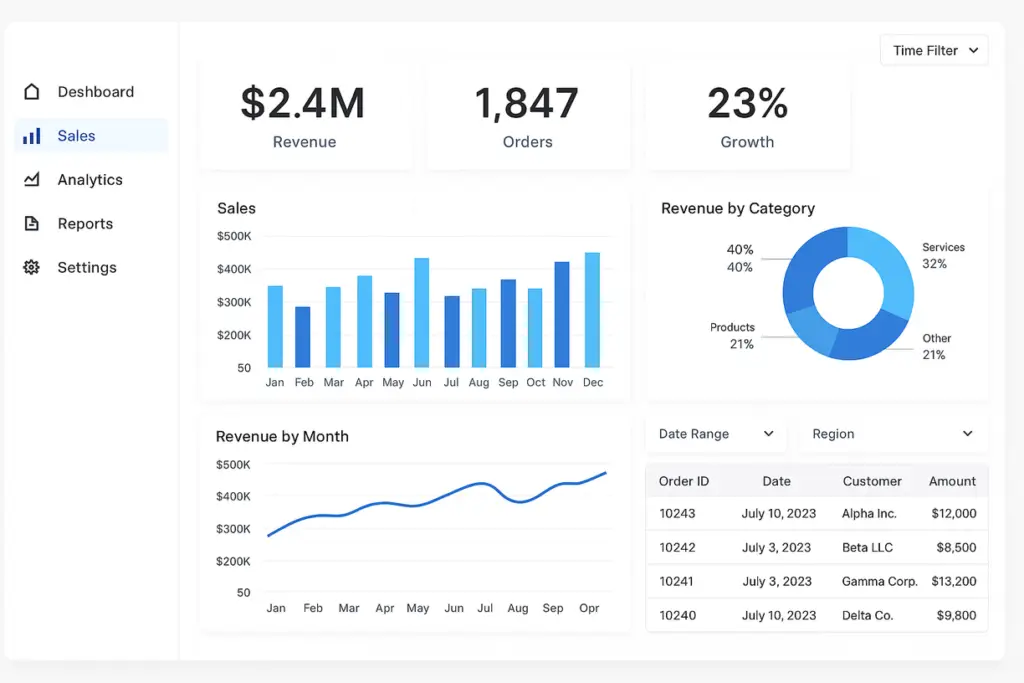This screenshot has height=683, width=1024.
Task: Click the Reports document icon
Action: tap(32, 224)
